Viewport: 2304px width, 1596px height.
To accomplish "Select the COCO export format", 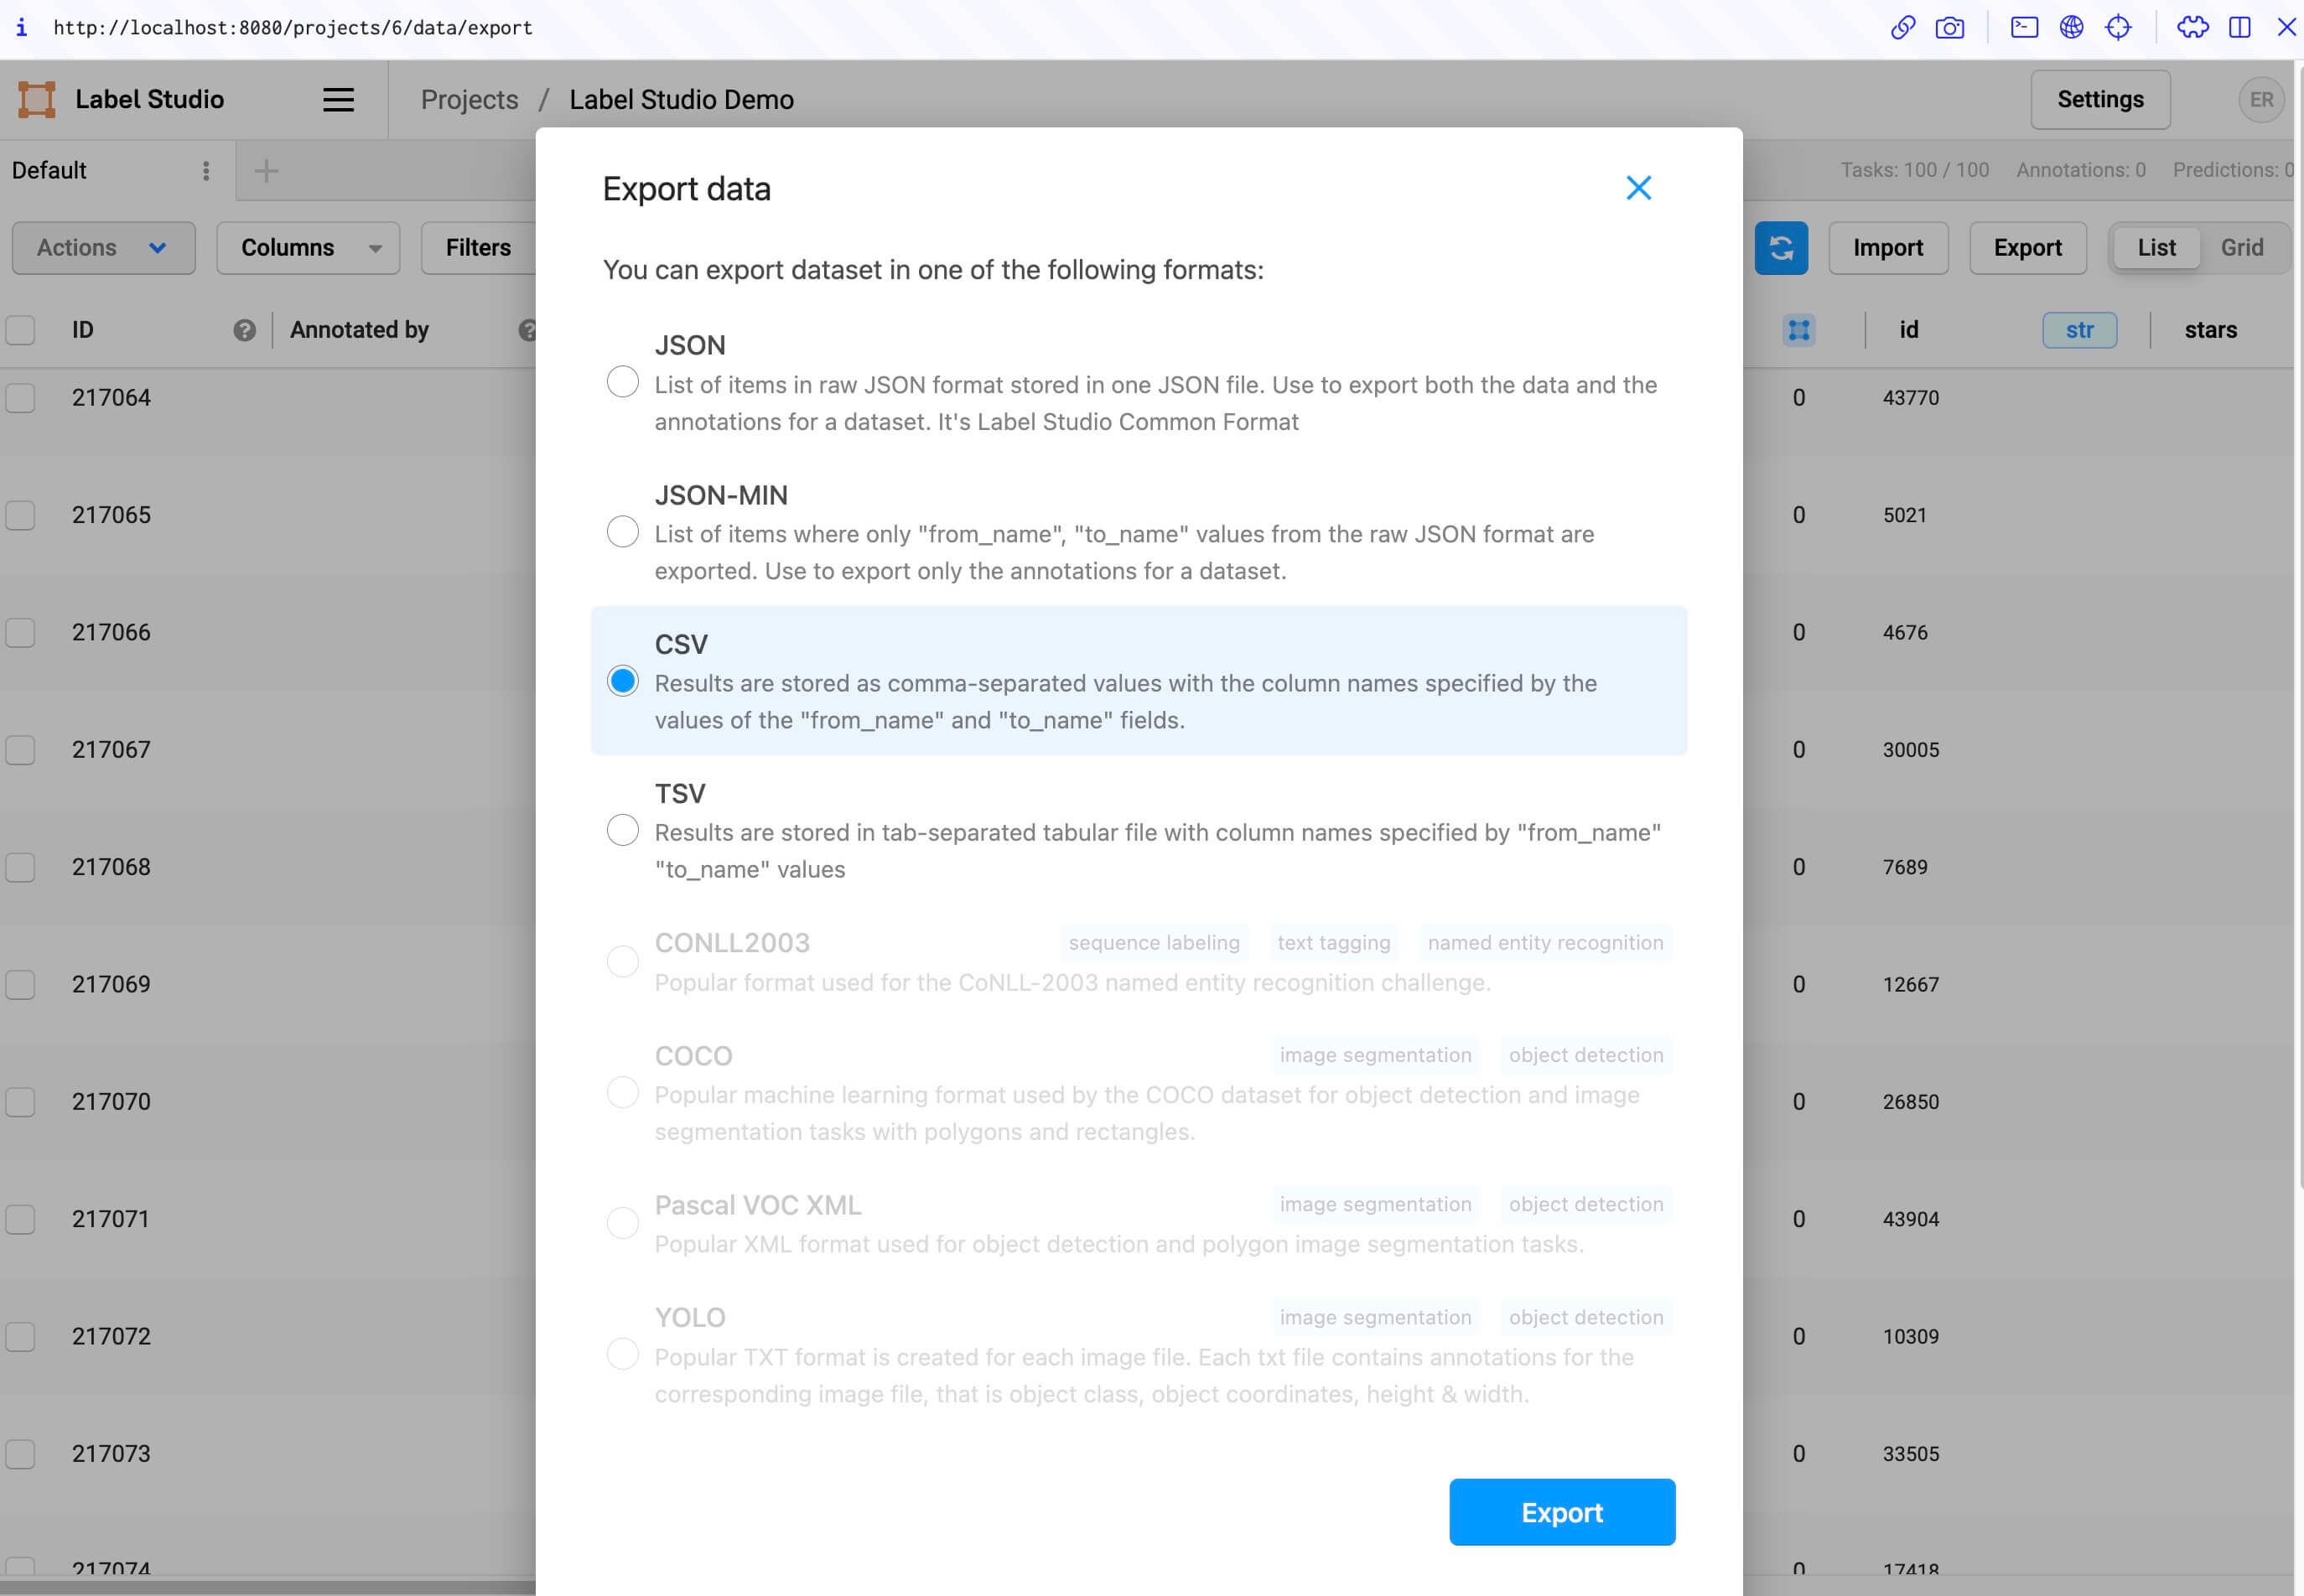I will click(x=622, y=1092).
